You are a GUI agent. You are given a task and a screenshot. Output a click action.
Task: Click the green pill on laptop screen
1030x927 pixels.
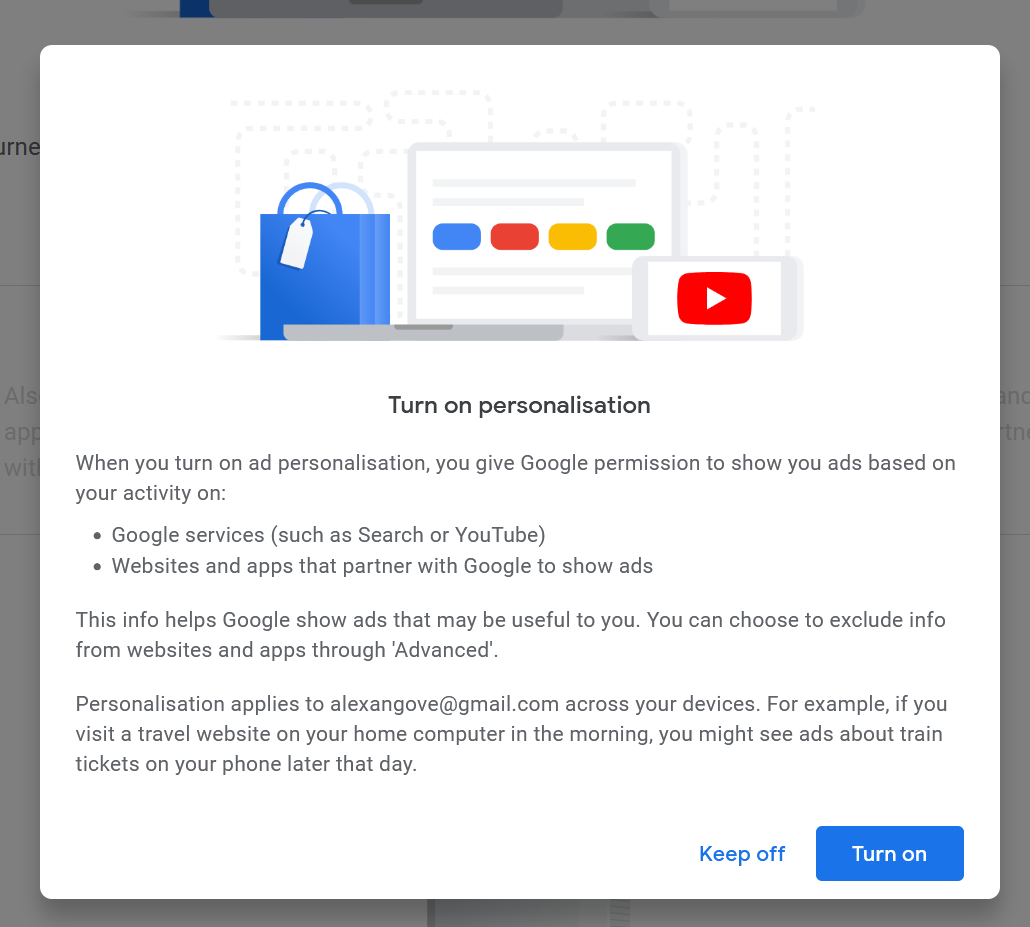[x=631, y=237]
